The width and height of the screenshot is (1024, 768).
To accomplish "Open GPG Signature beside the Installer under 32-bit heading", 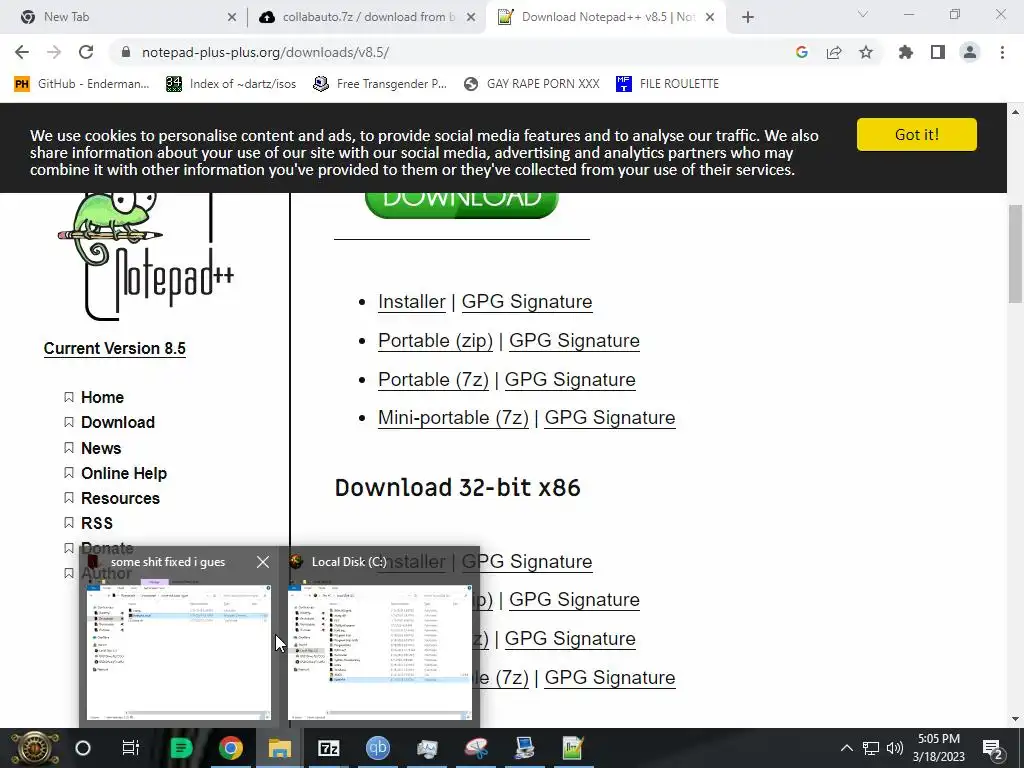I will click(527, 562).
